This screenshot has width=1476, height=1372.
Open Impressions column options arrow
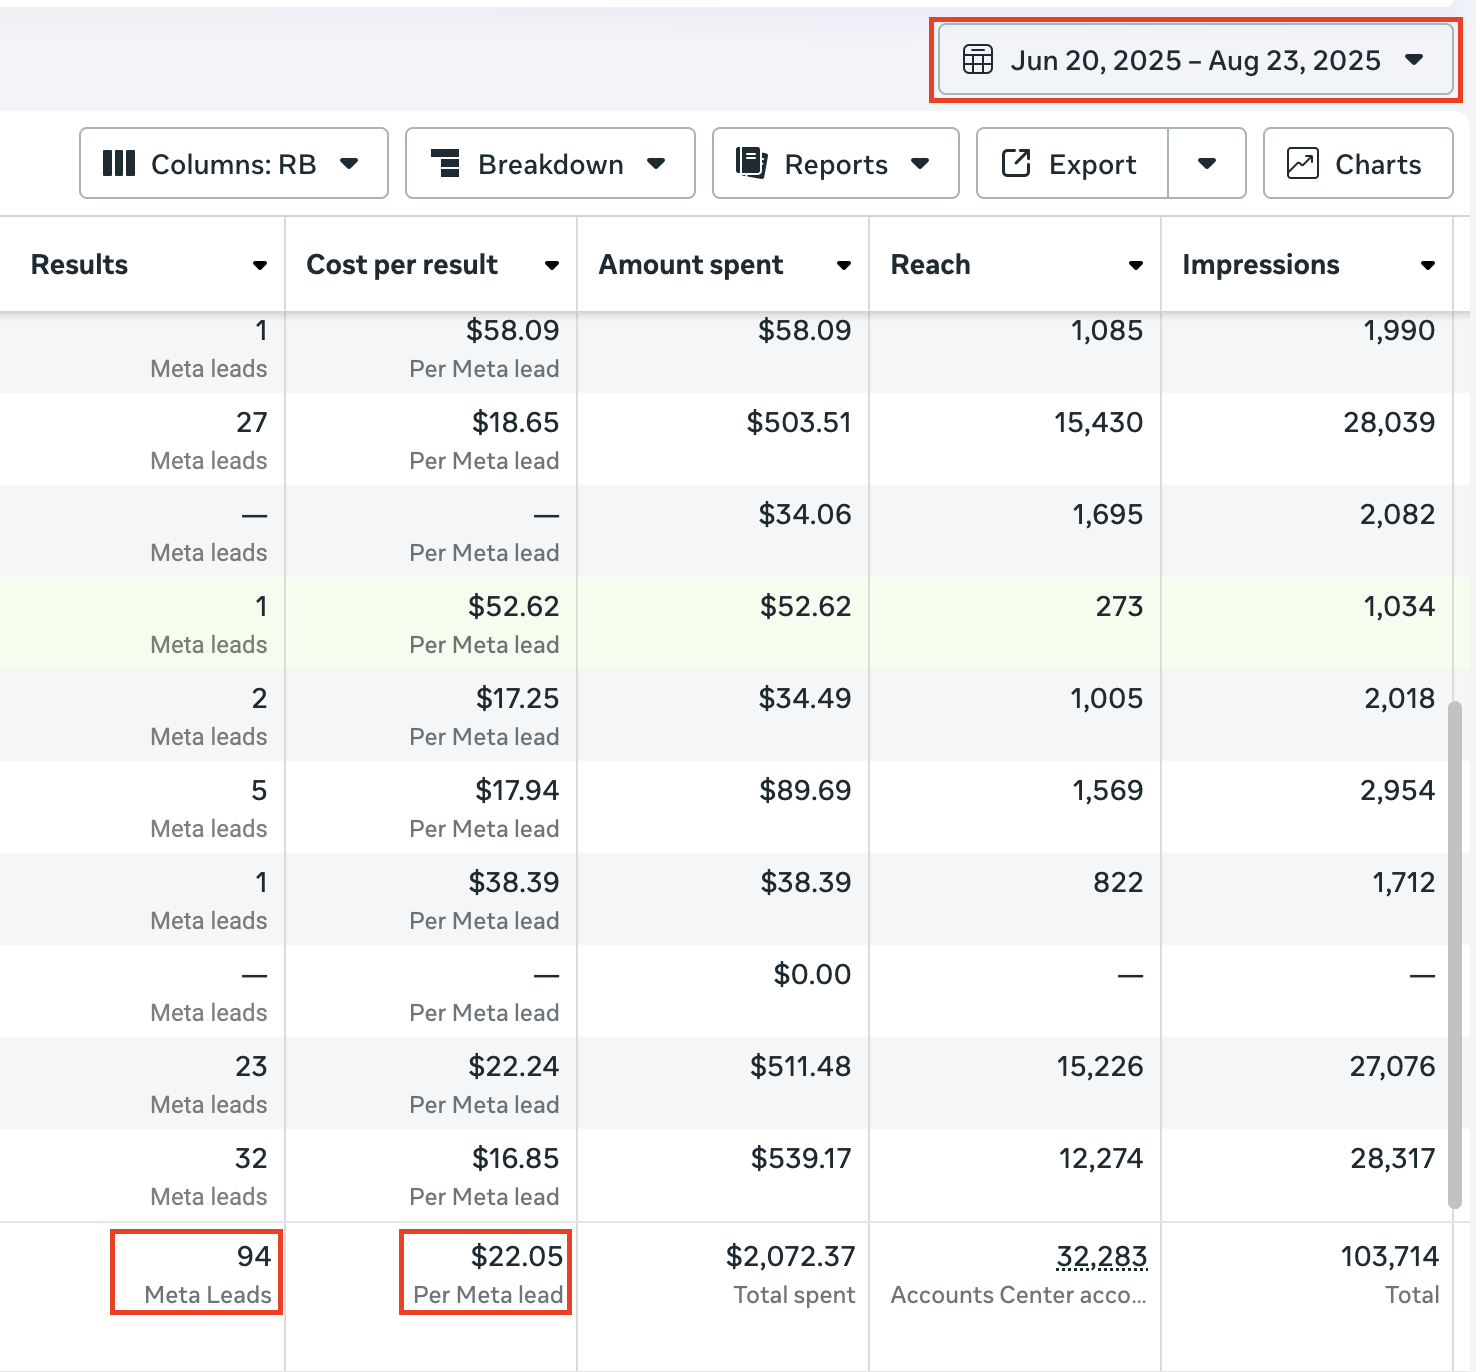(1428, 265)
